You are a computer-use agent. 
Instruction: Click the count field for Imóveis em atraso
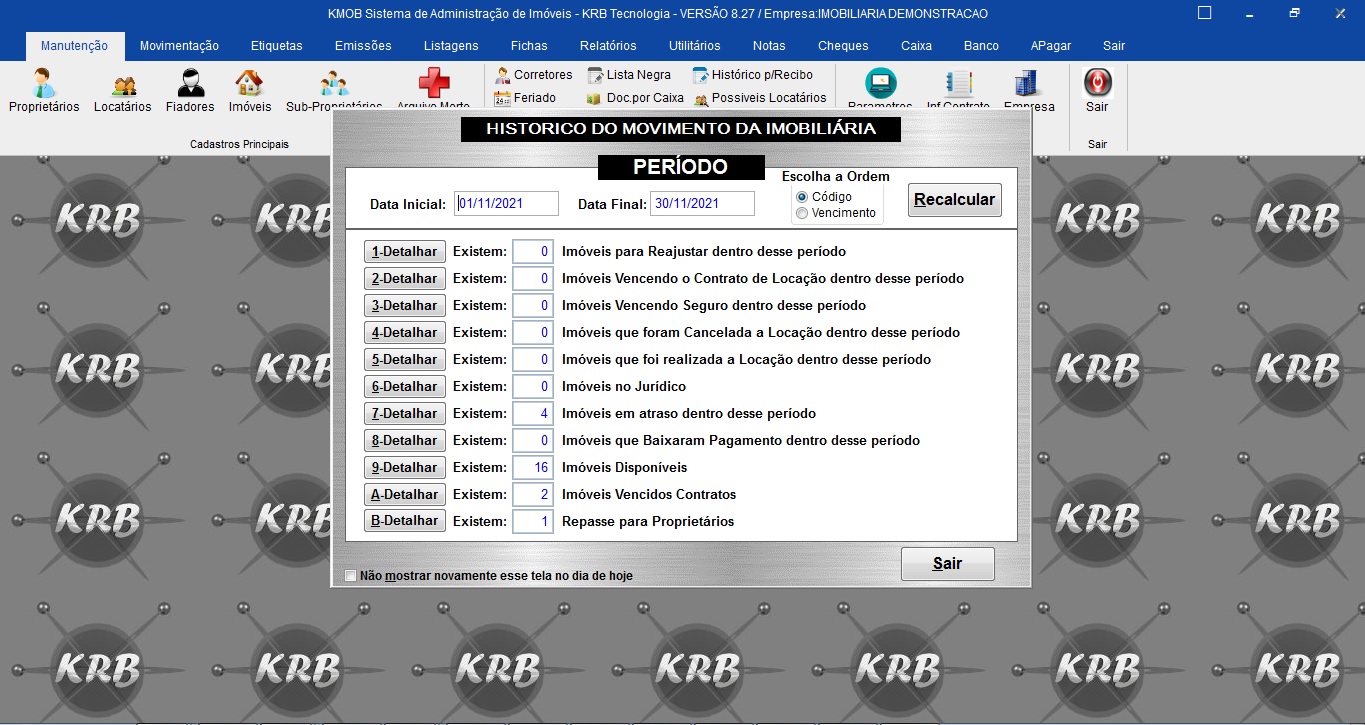click(533, 414)
